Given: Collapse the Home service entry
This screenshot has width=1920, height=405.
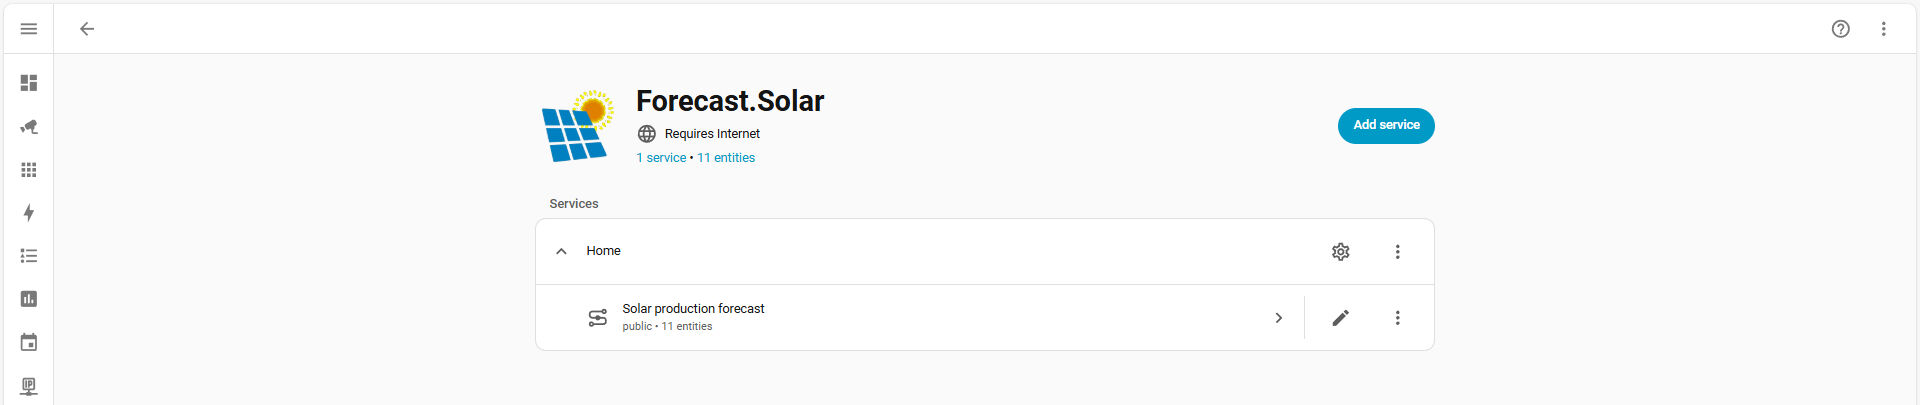Looking at the screenshot, I should tap(561, 252).
